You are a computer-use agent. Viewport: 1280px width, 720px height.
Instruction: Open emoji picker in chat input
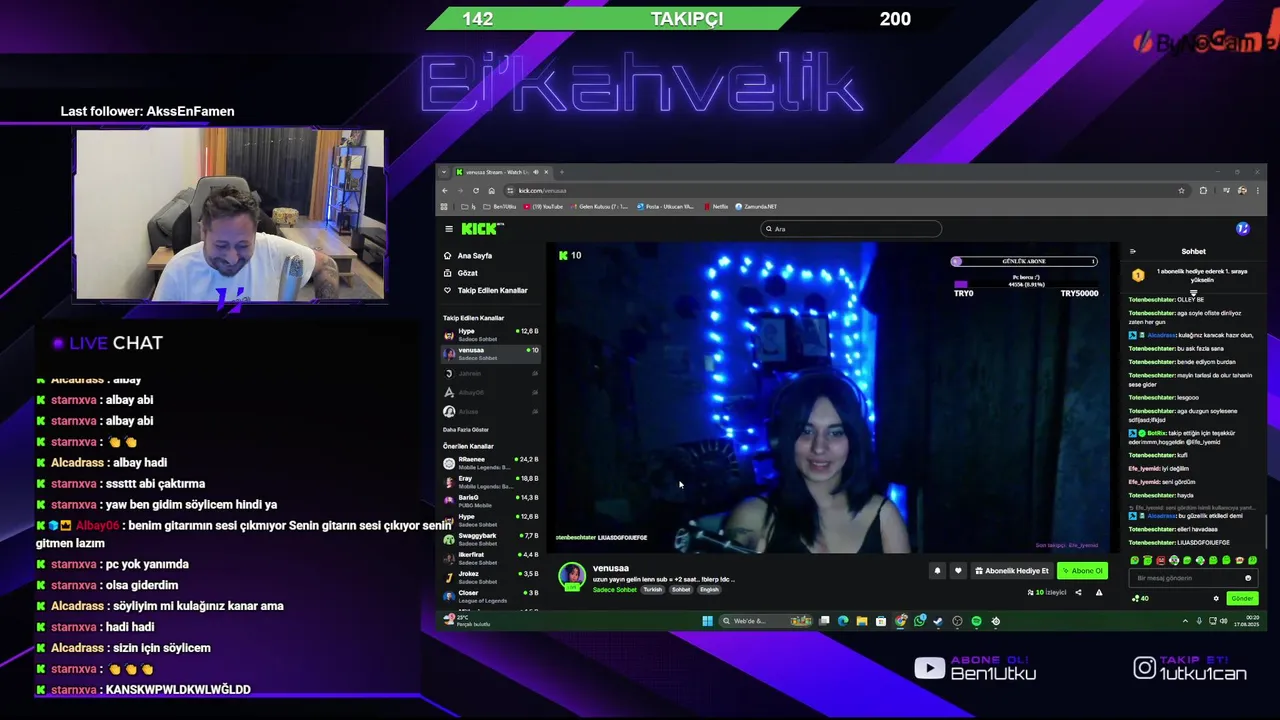(x=1248, y=578)
